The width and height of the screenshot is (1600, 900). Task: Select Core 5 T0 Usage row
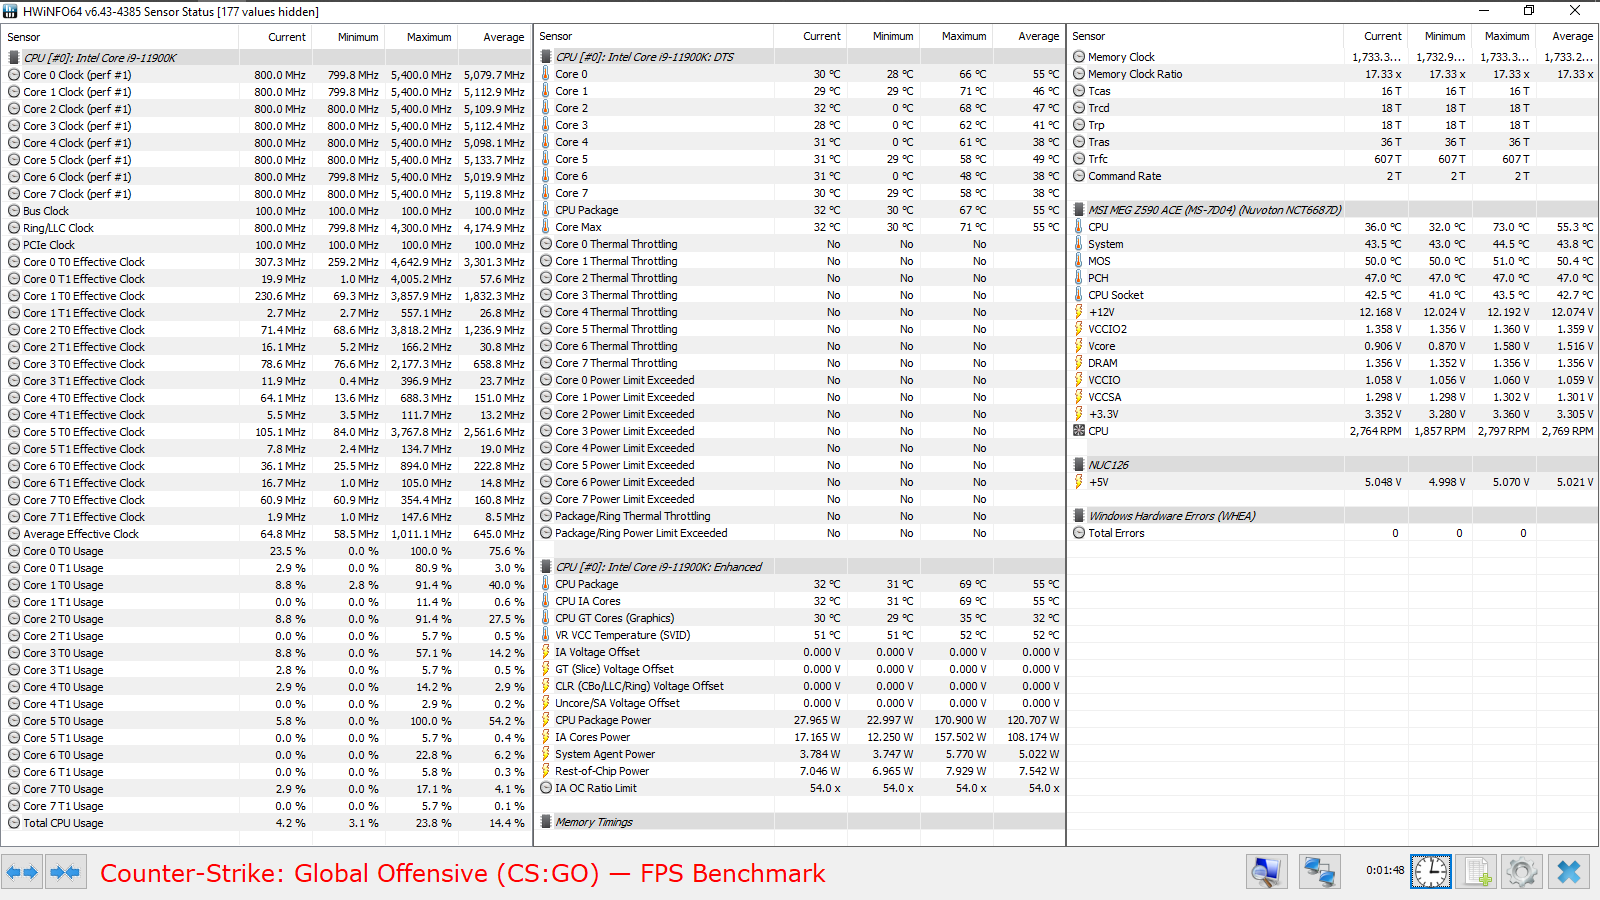[267, 721]
